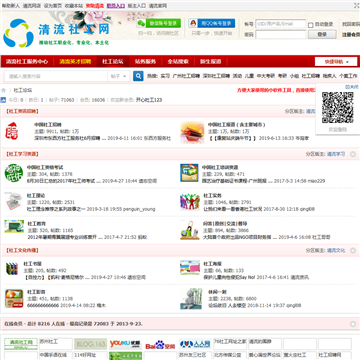Open the blackboard icon for 社工教育
The width and height of the screenshot is (360, 360).
point(14,226)
